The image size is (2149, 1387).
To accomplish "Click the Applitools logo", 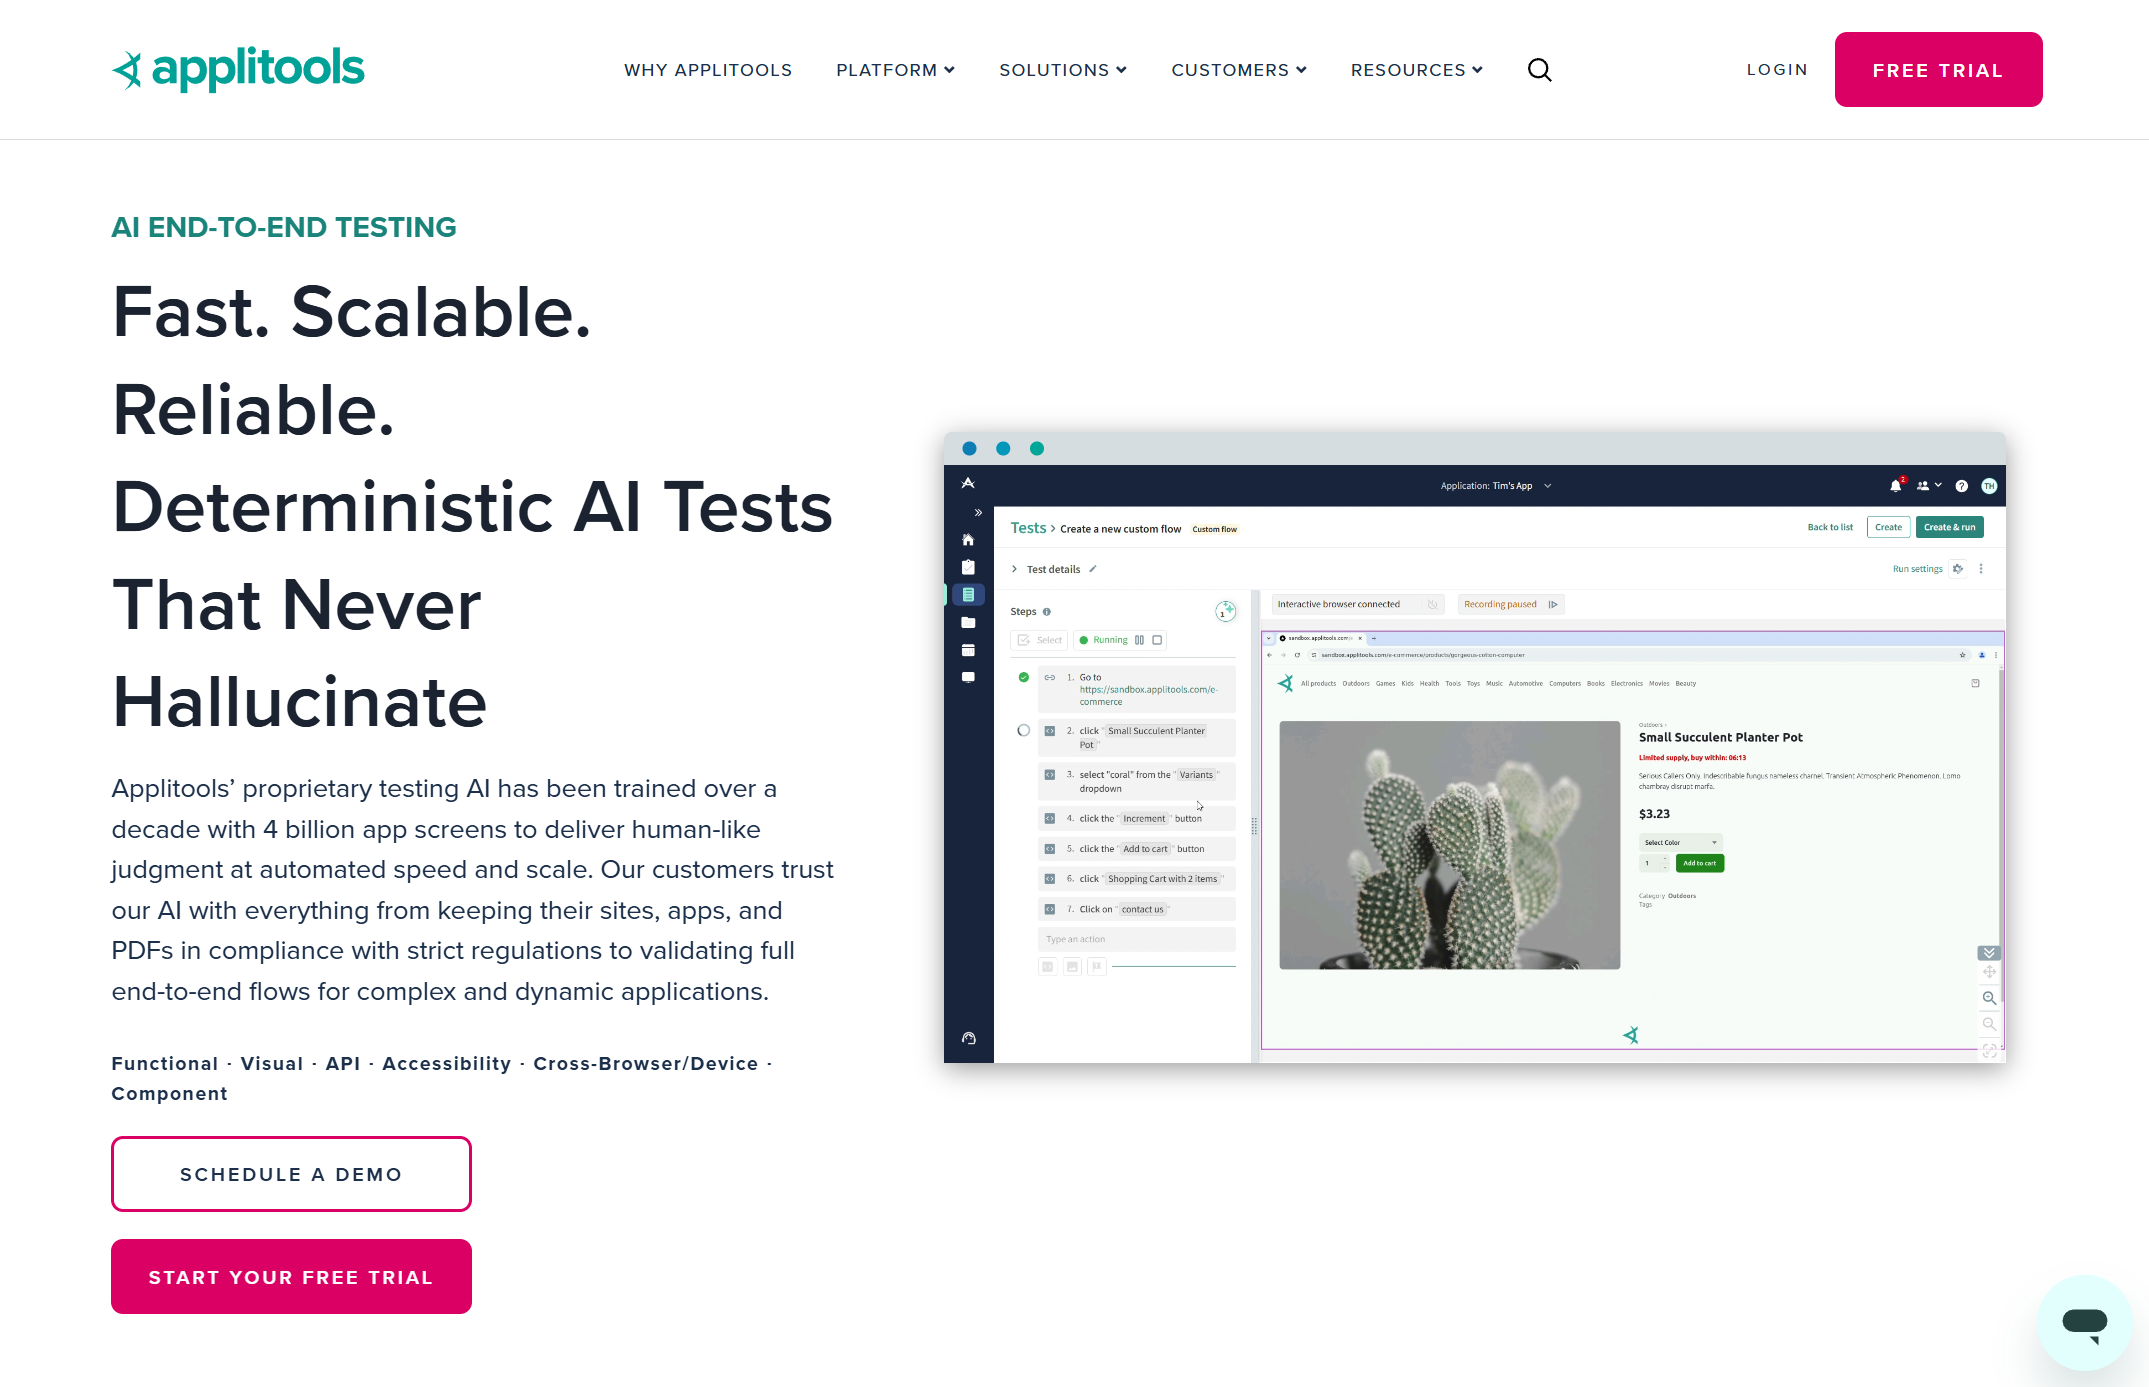I will (x=238, y=69).
